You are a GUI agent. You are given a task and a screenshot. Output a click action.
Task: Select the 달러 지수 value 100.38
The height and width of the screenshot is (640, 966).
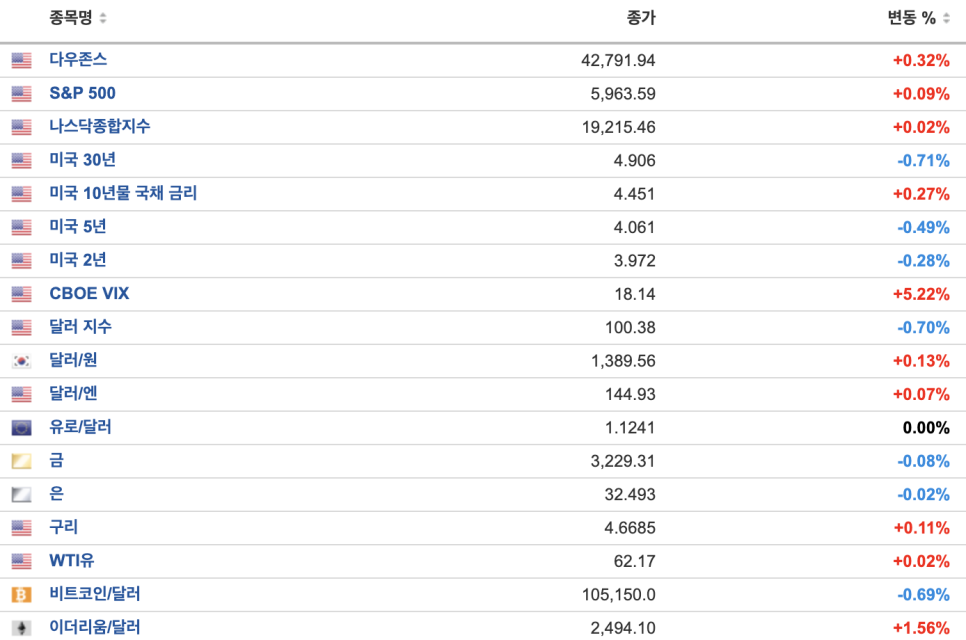click(630, 327)
